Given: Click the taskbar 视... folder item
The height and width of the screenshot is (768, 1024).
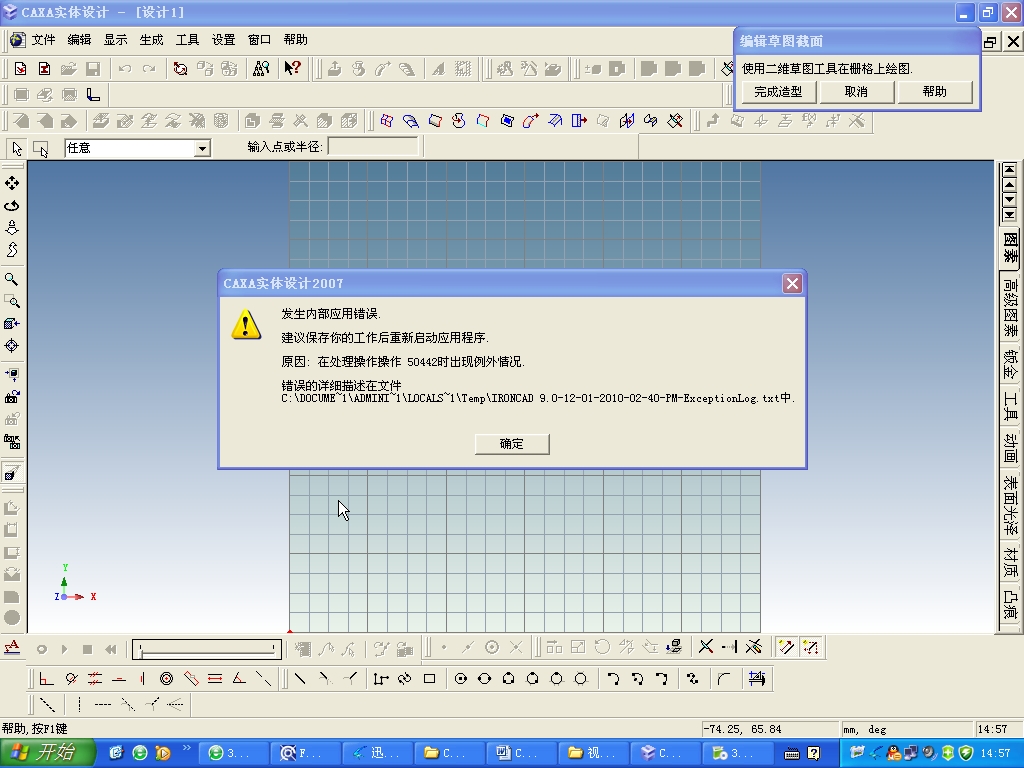Looking at the screenshot, I should tap(592, 753).
